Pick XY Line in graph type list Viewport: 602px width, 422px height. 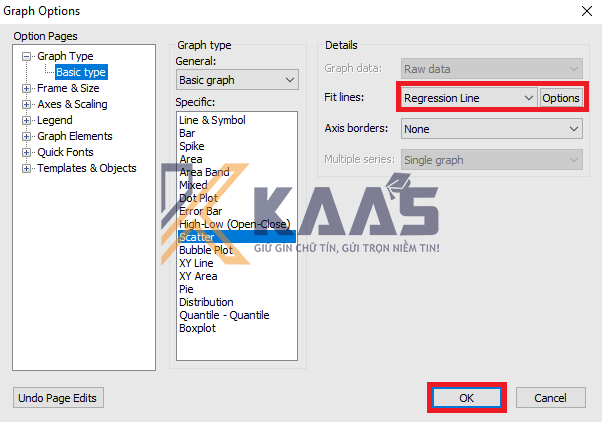[196, 263]
